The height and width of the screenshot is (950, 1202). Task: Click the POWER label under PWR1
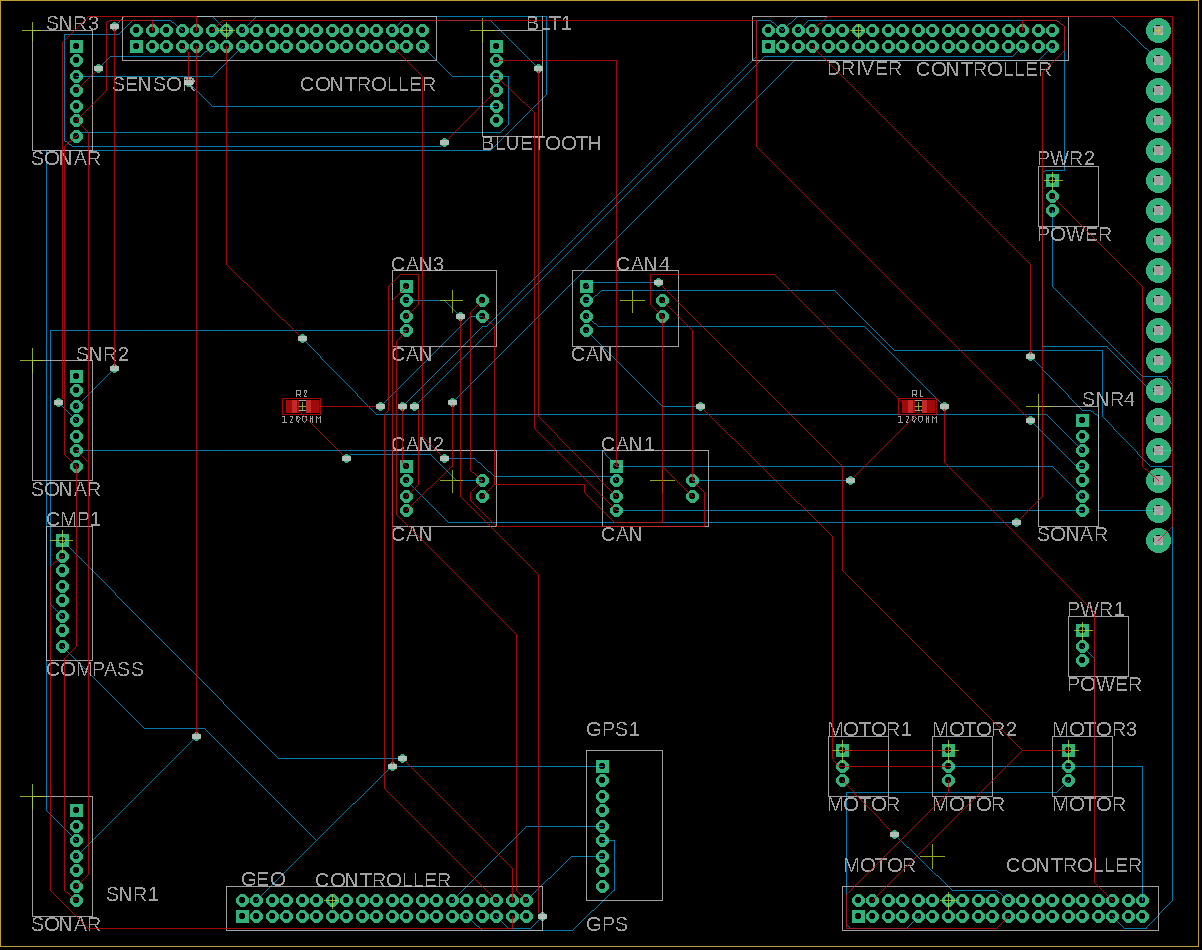pos(1104,684)
